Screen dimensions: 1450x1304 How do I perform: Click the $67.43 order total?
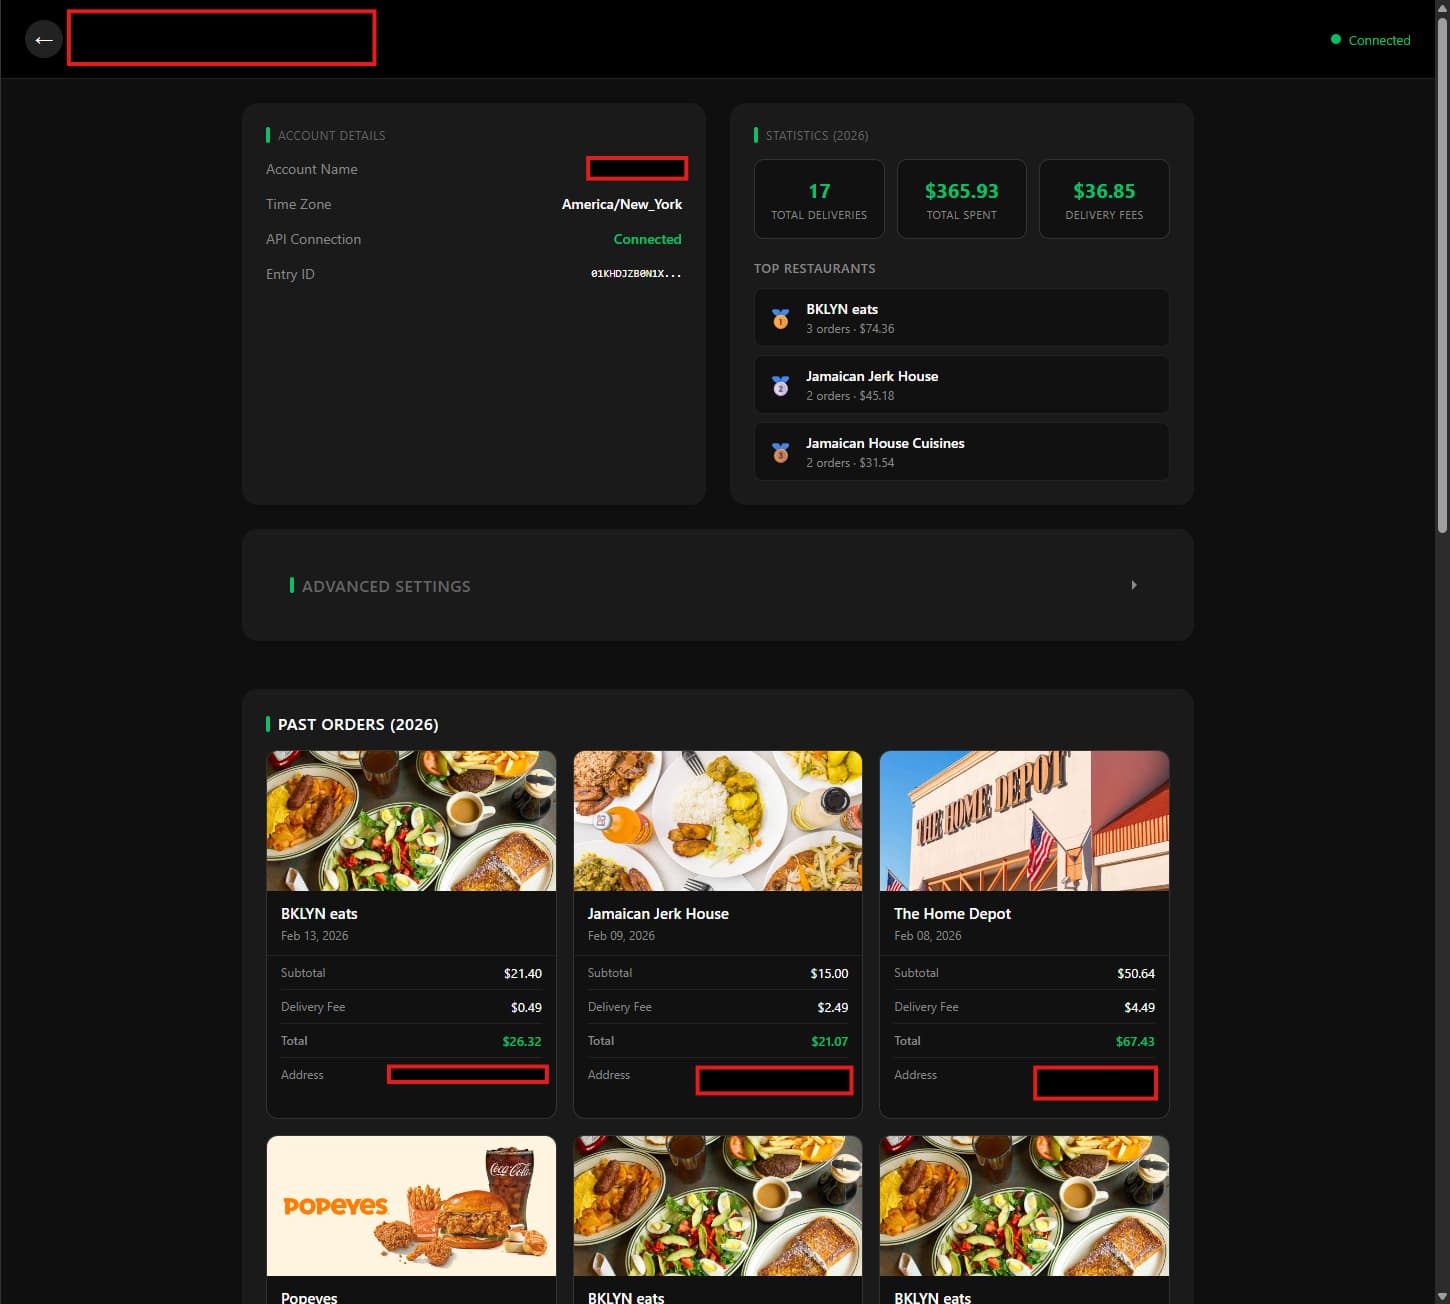pos(1135,1041)
